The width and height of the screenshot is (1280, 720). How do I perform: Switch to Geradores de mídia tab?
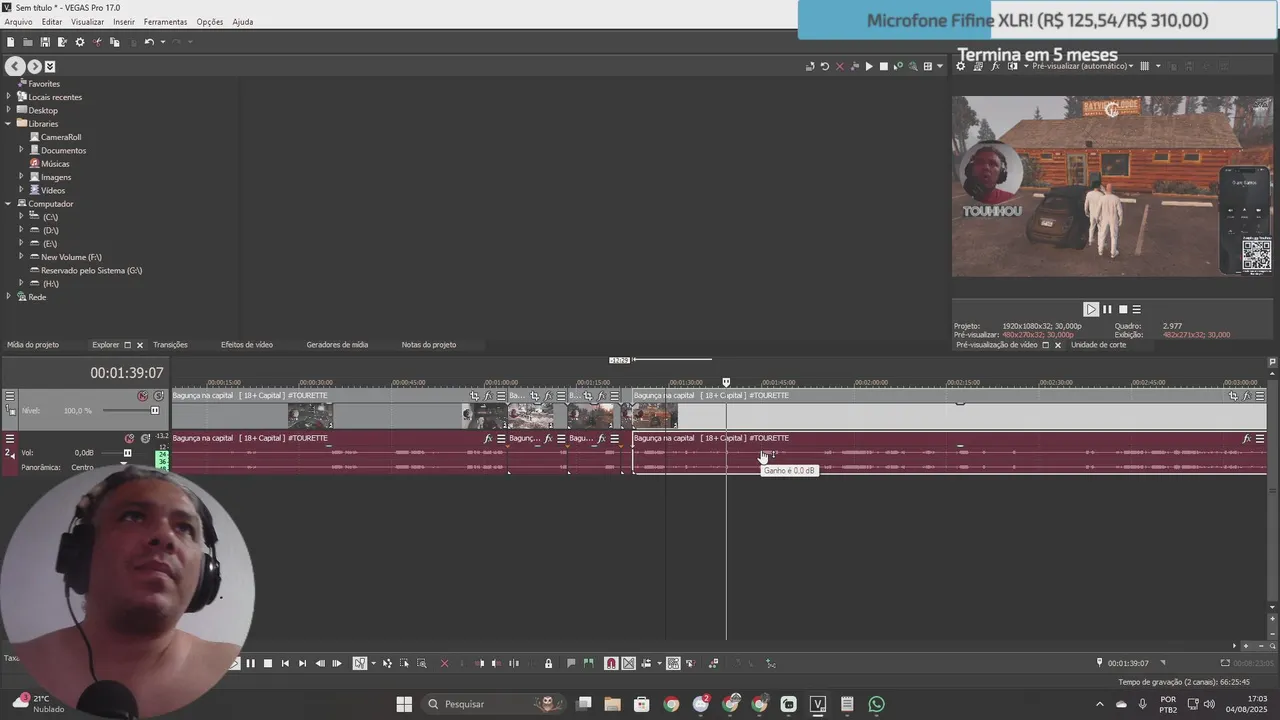click(337, 345)
